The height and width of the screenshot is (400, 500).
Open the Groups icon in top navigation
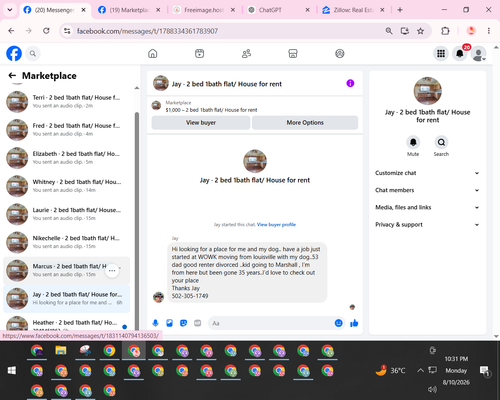click(x=340, y=53)
